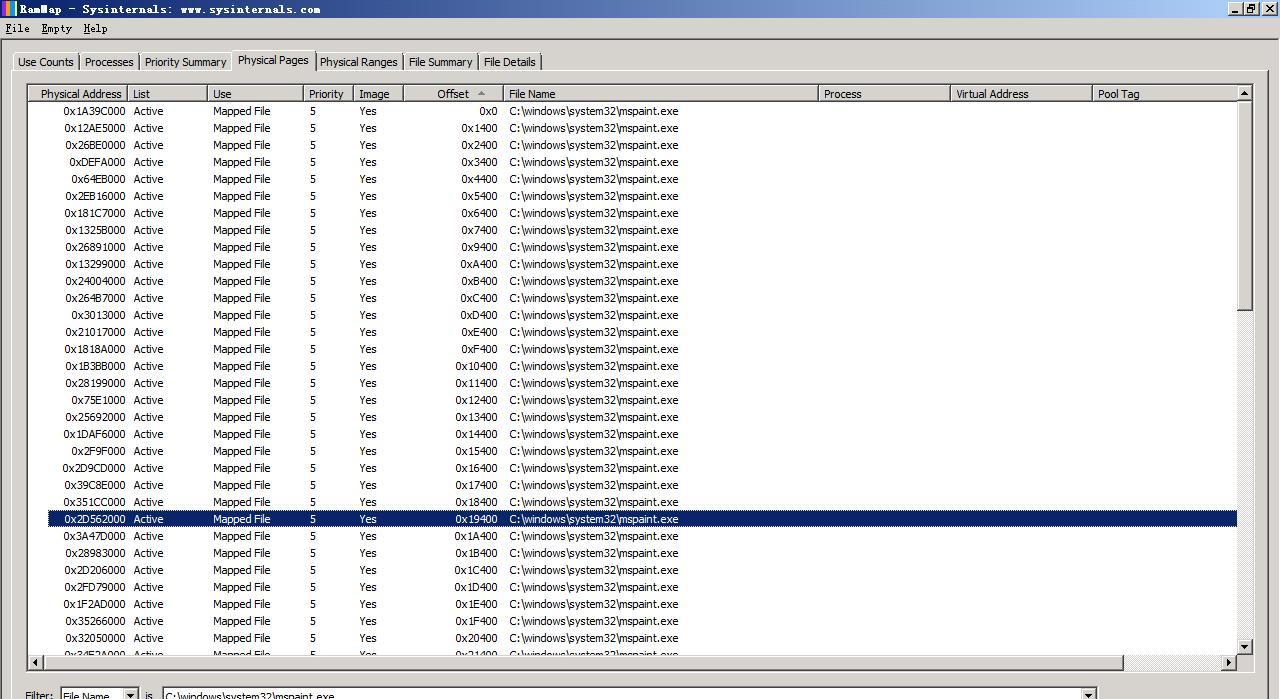
Task: Open the File Summary tab
Action: [440, 62]
